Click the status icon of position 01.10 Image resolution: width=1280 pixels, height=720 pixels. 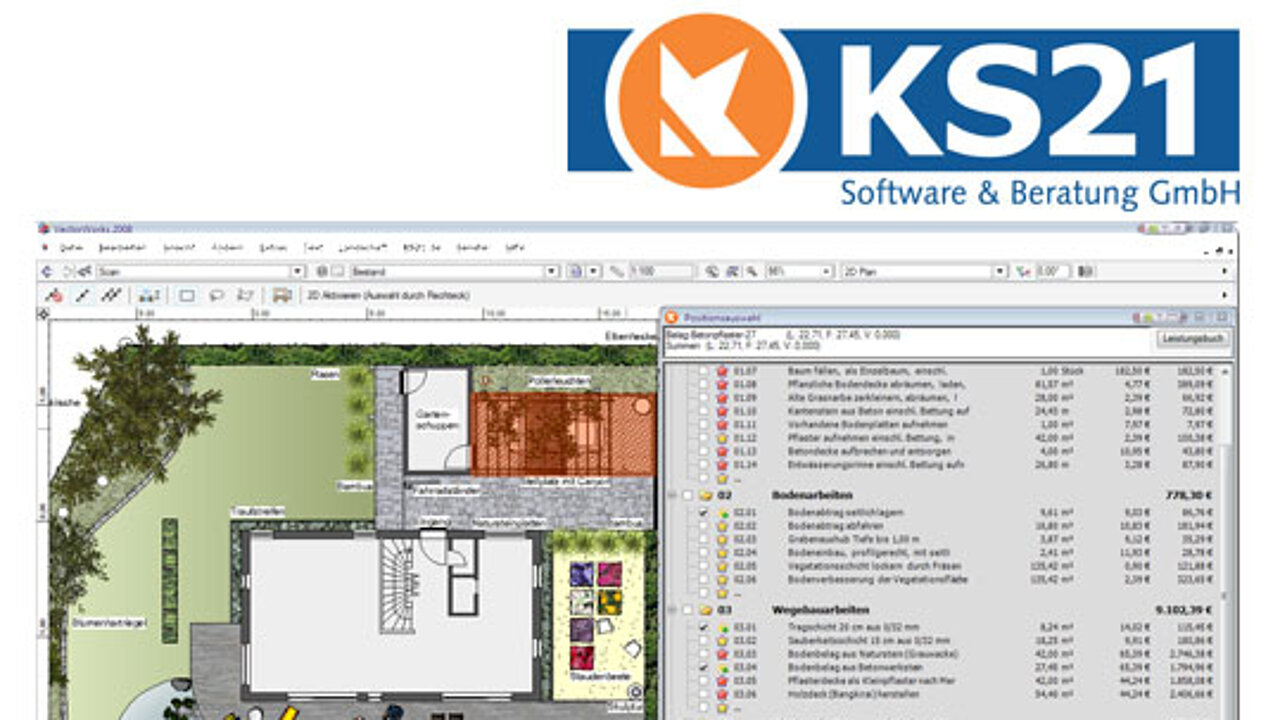pyautogui.click(x=721, y=411)
